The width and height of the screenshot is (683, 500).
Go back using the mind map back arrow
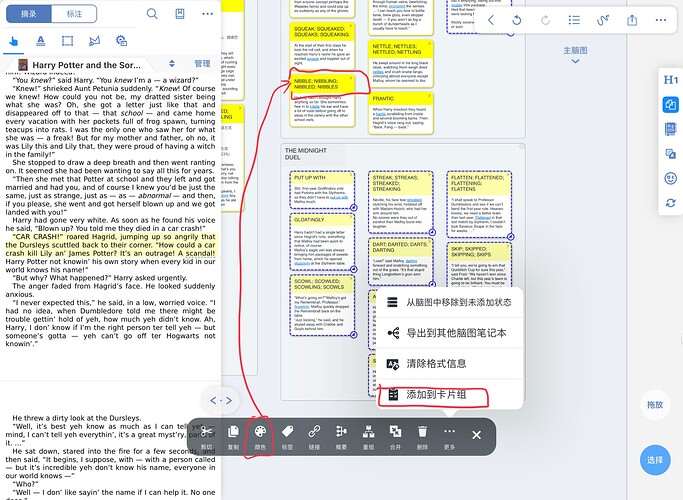tap(490, 20)
